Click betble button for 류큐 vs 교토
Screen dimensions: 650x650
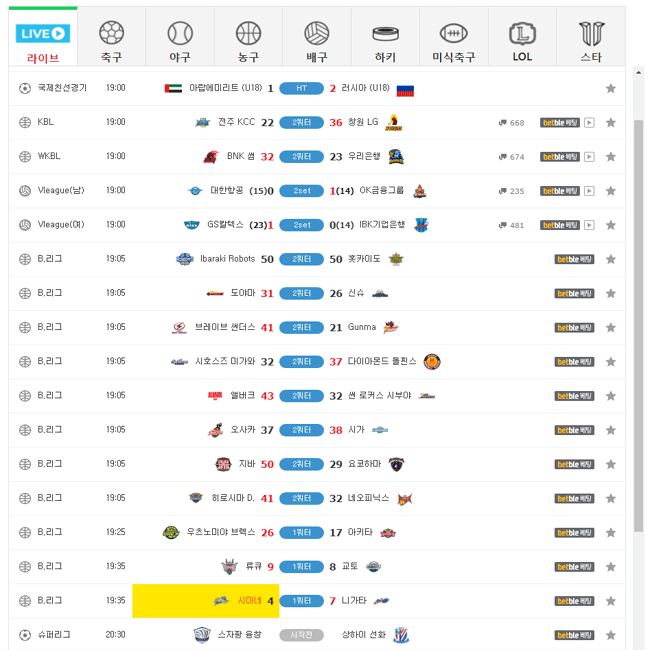coord(574,567)
